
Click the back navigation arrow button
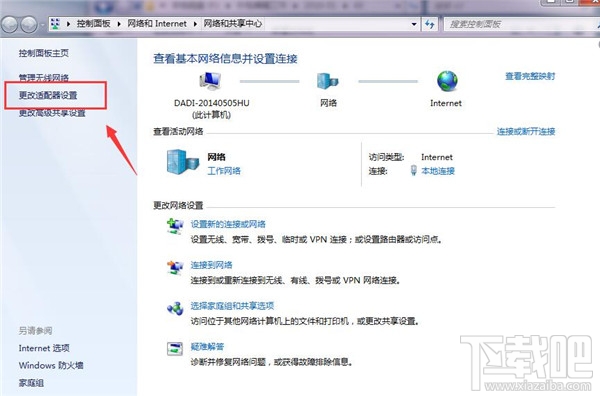(x=10, y=24)
